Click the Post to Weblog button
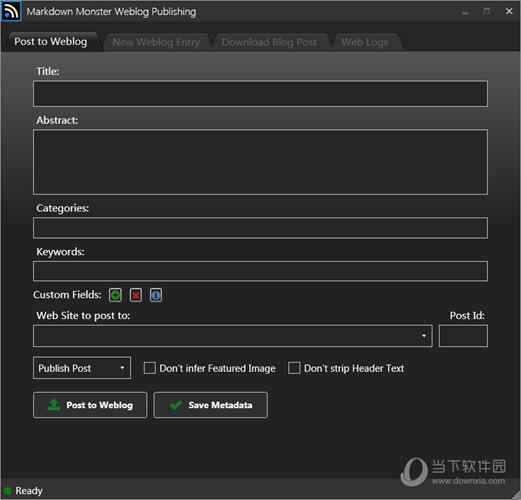 coord(90,405)
